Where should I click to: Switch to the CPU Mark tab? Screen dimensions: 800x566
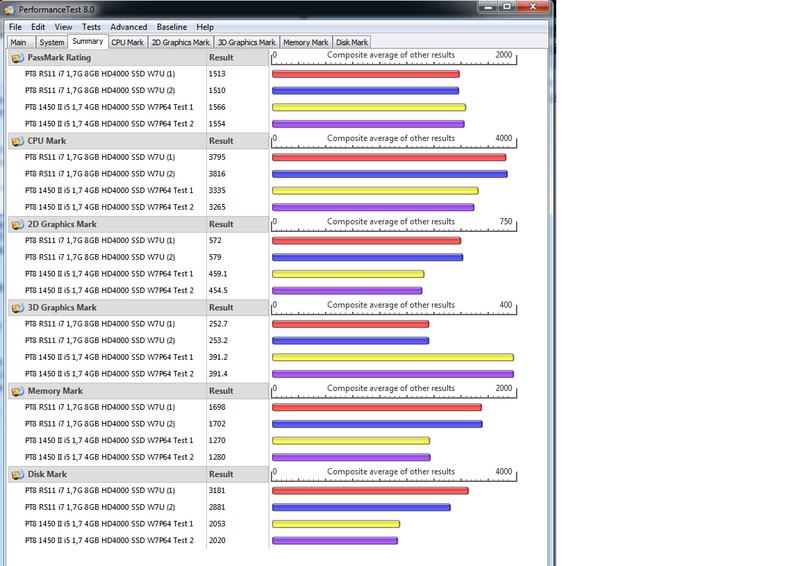[128, 42]
